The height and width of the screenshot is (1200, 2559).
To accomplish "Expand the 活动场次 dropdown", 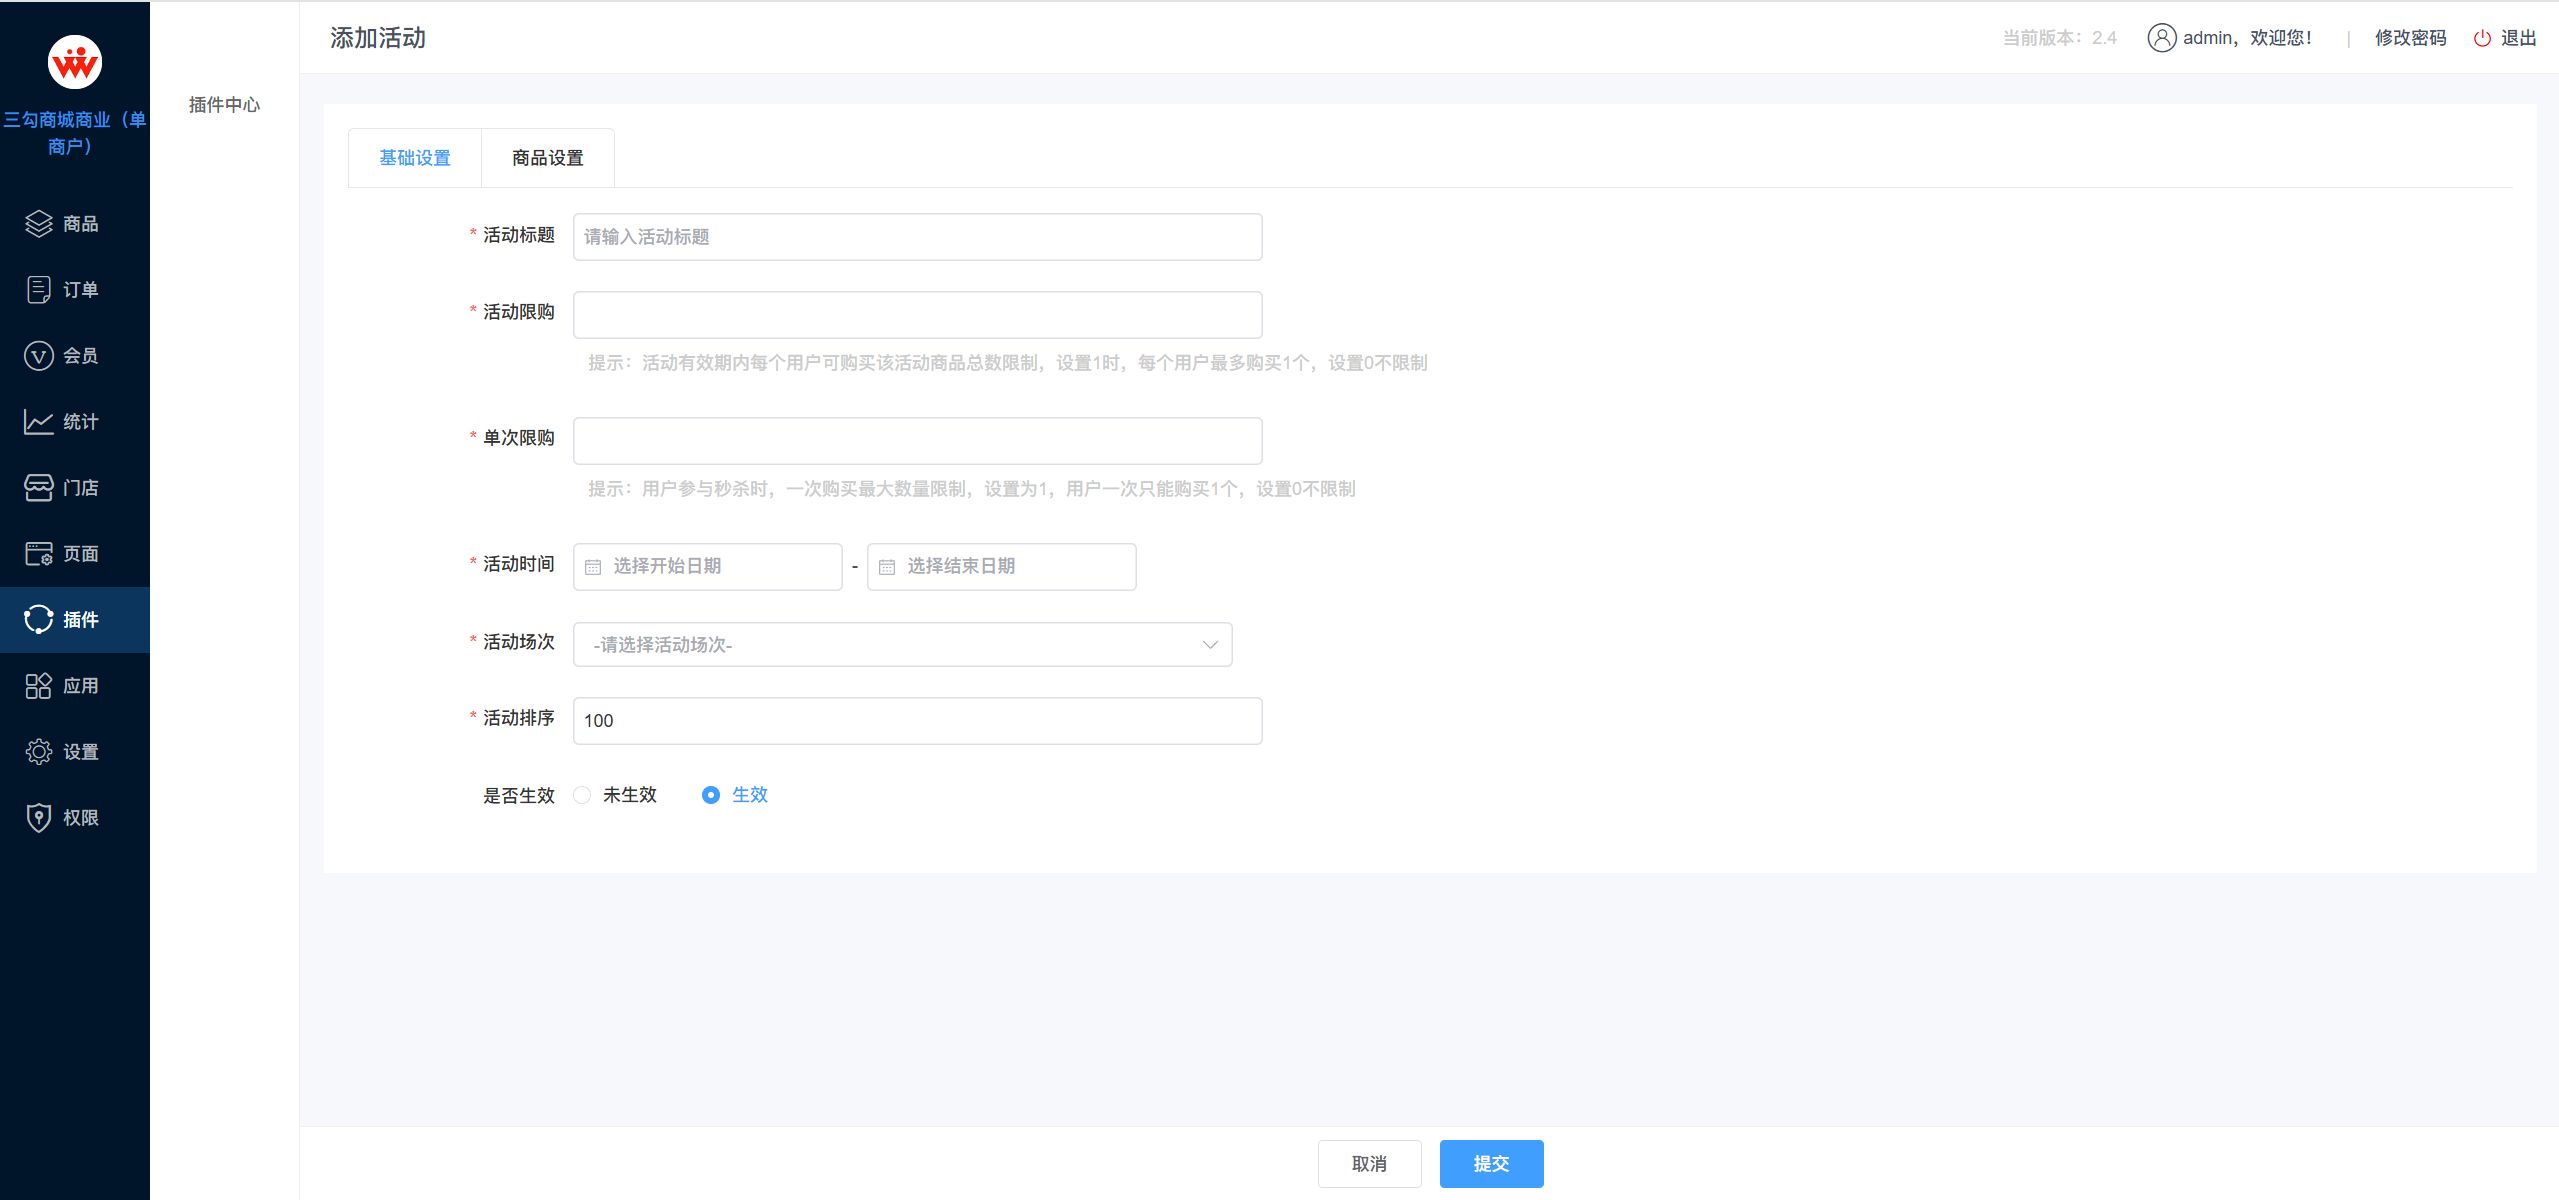I will click(x=902, y=645).
